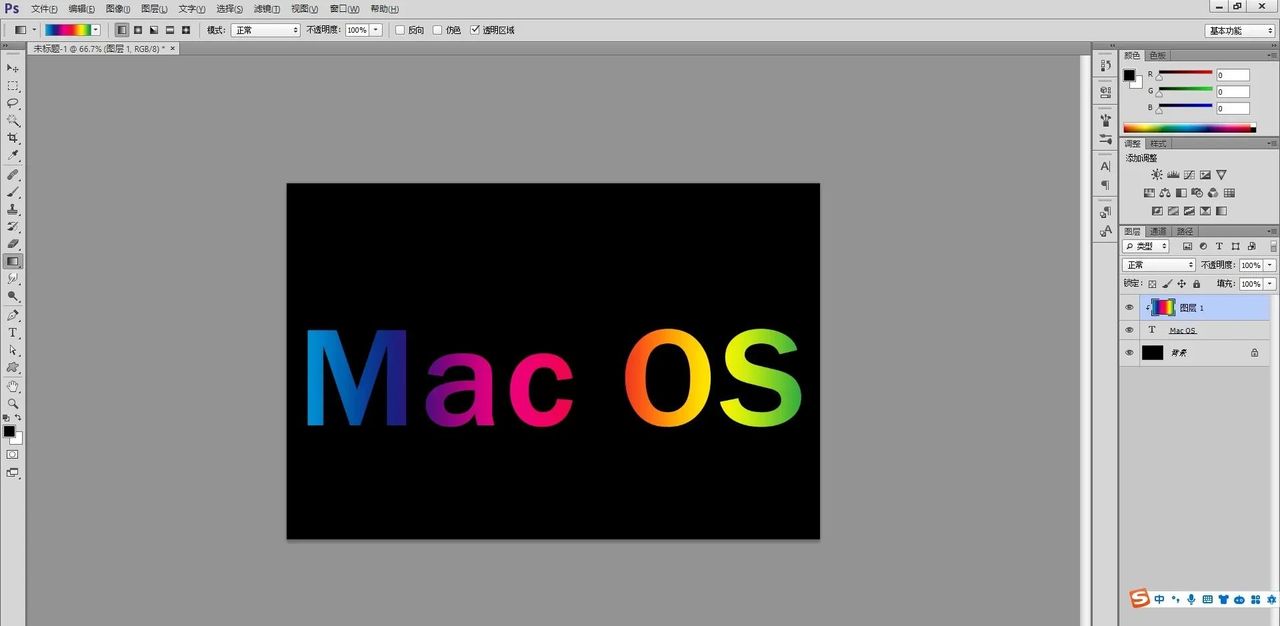Open the 模式 blending mode dropdown
The height and width of the screenshot is (626, 1280).
click(x=266, y=30)
